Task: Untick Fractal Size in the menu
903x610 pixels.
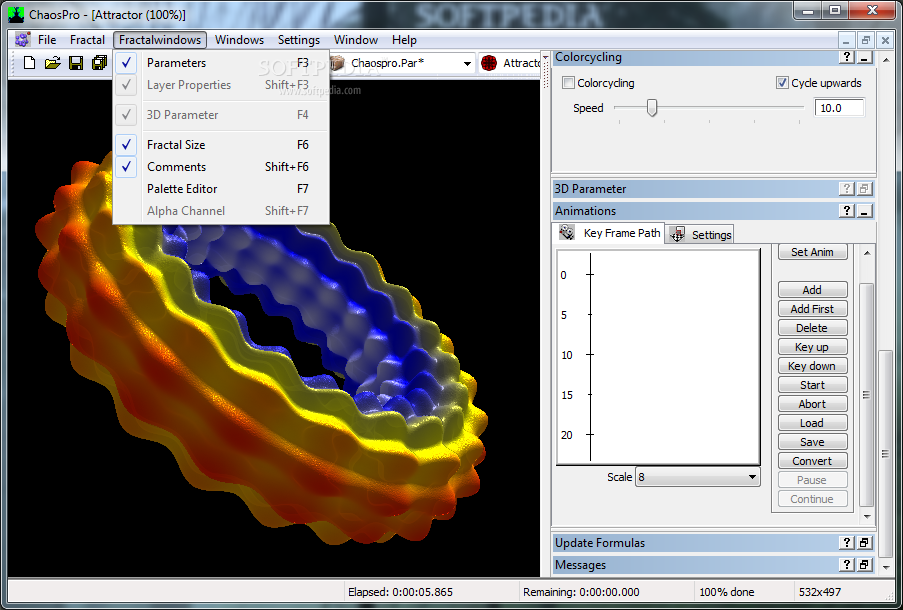Action: (221, 145)
